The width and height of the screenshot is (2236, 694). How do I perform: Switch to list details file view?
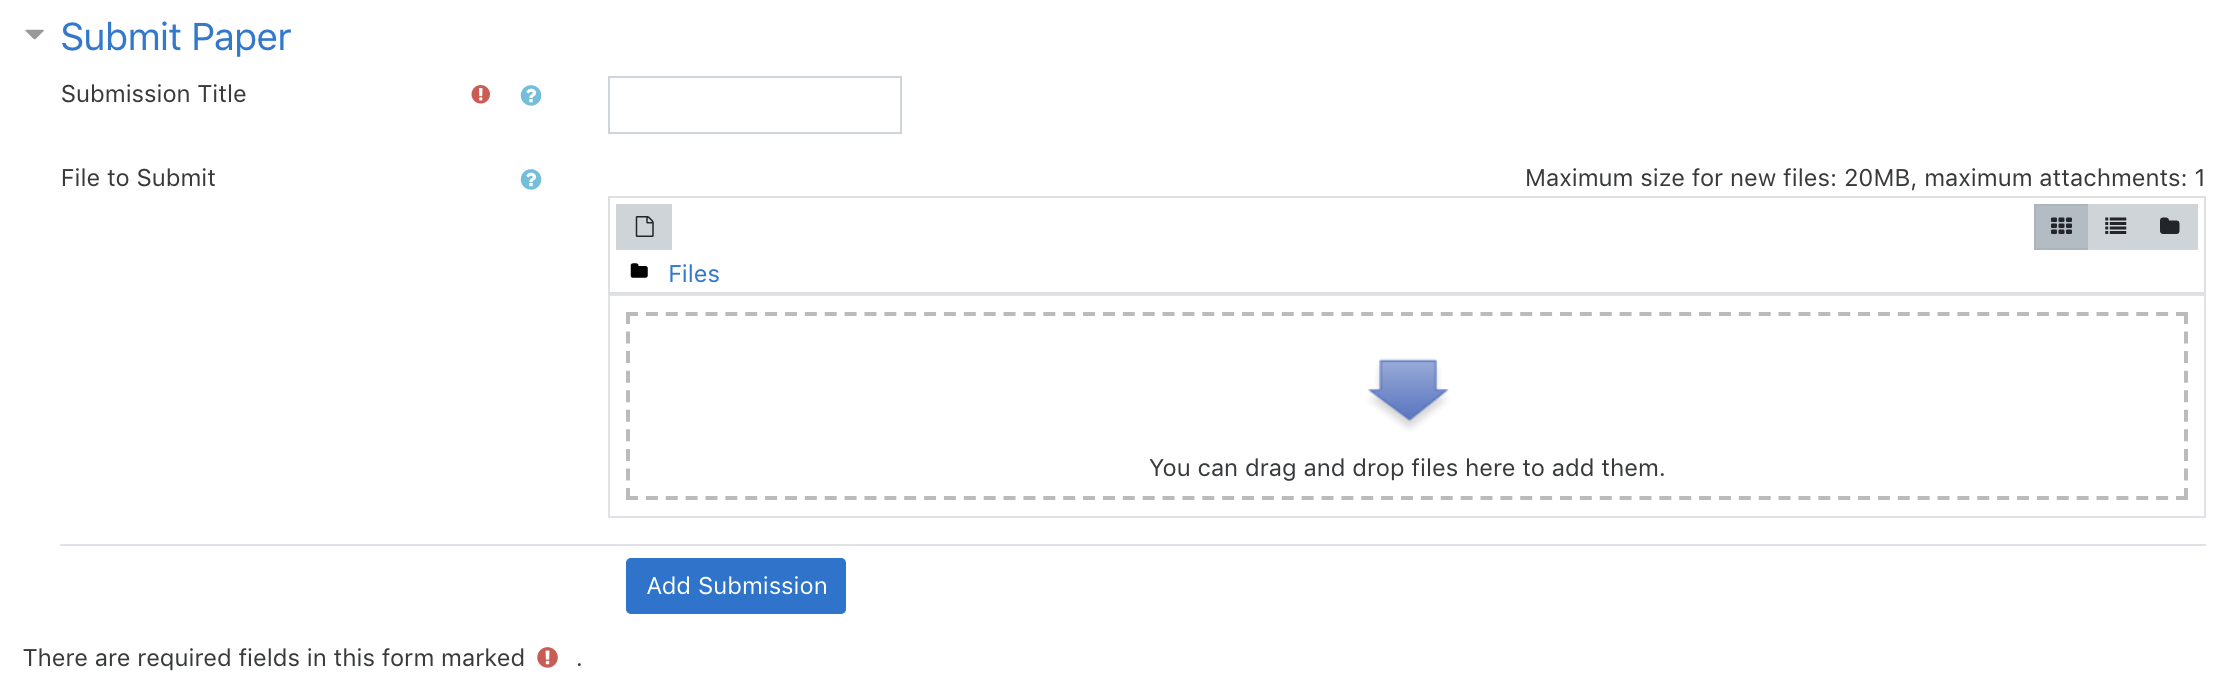[x=2115, y=226]
